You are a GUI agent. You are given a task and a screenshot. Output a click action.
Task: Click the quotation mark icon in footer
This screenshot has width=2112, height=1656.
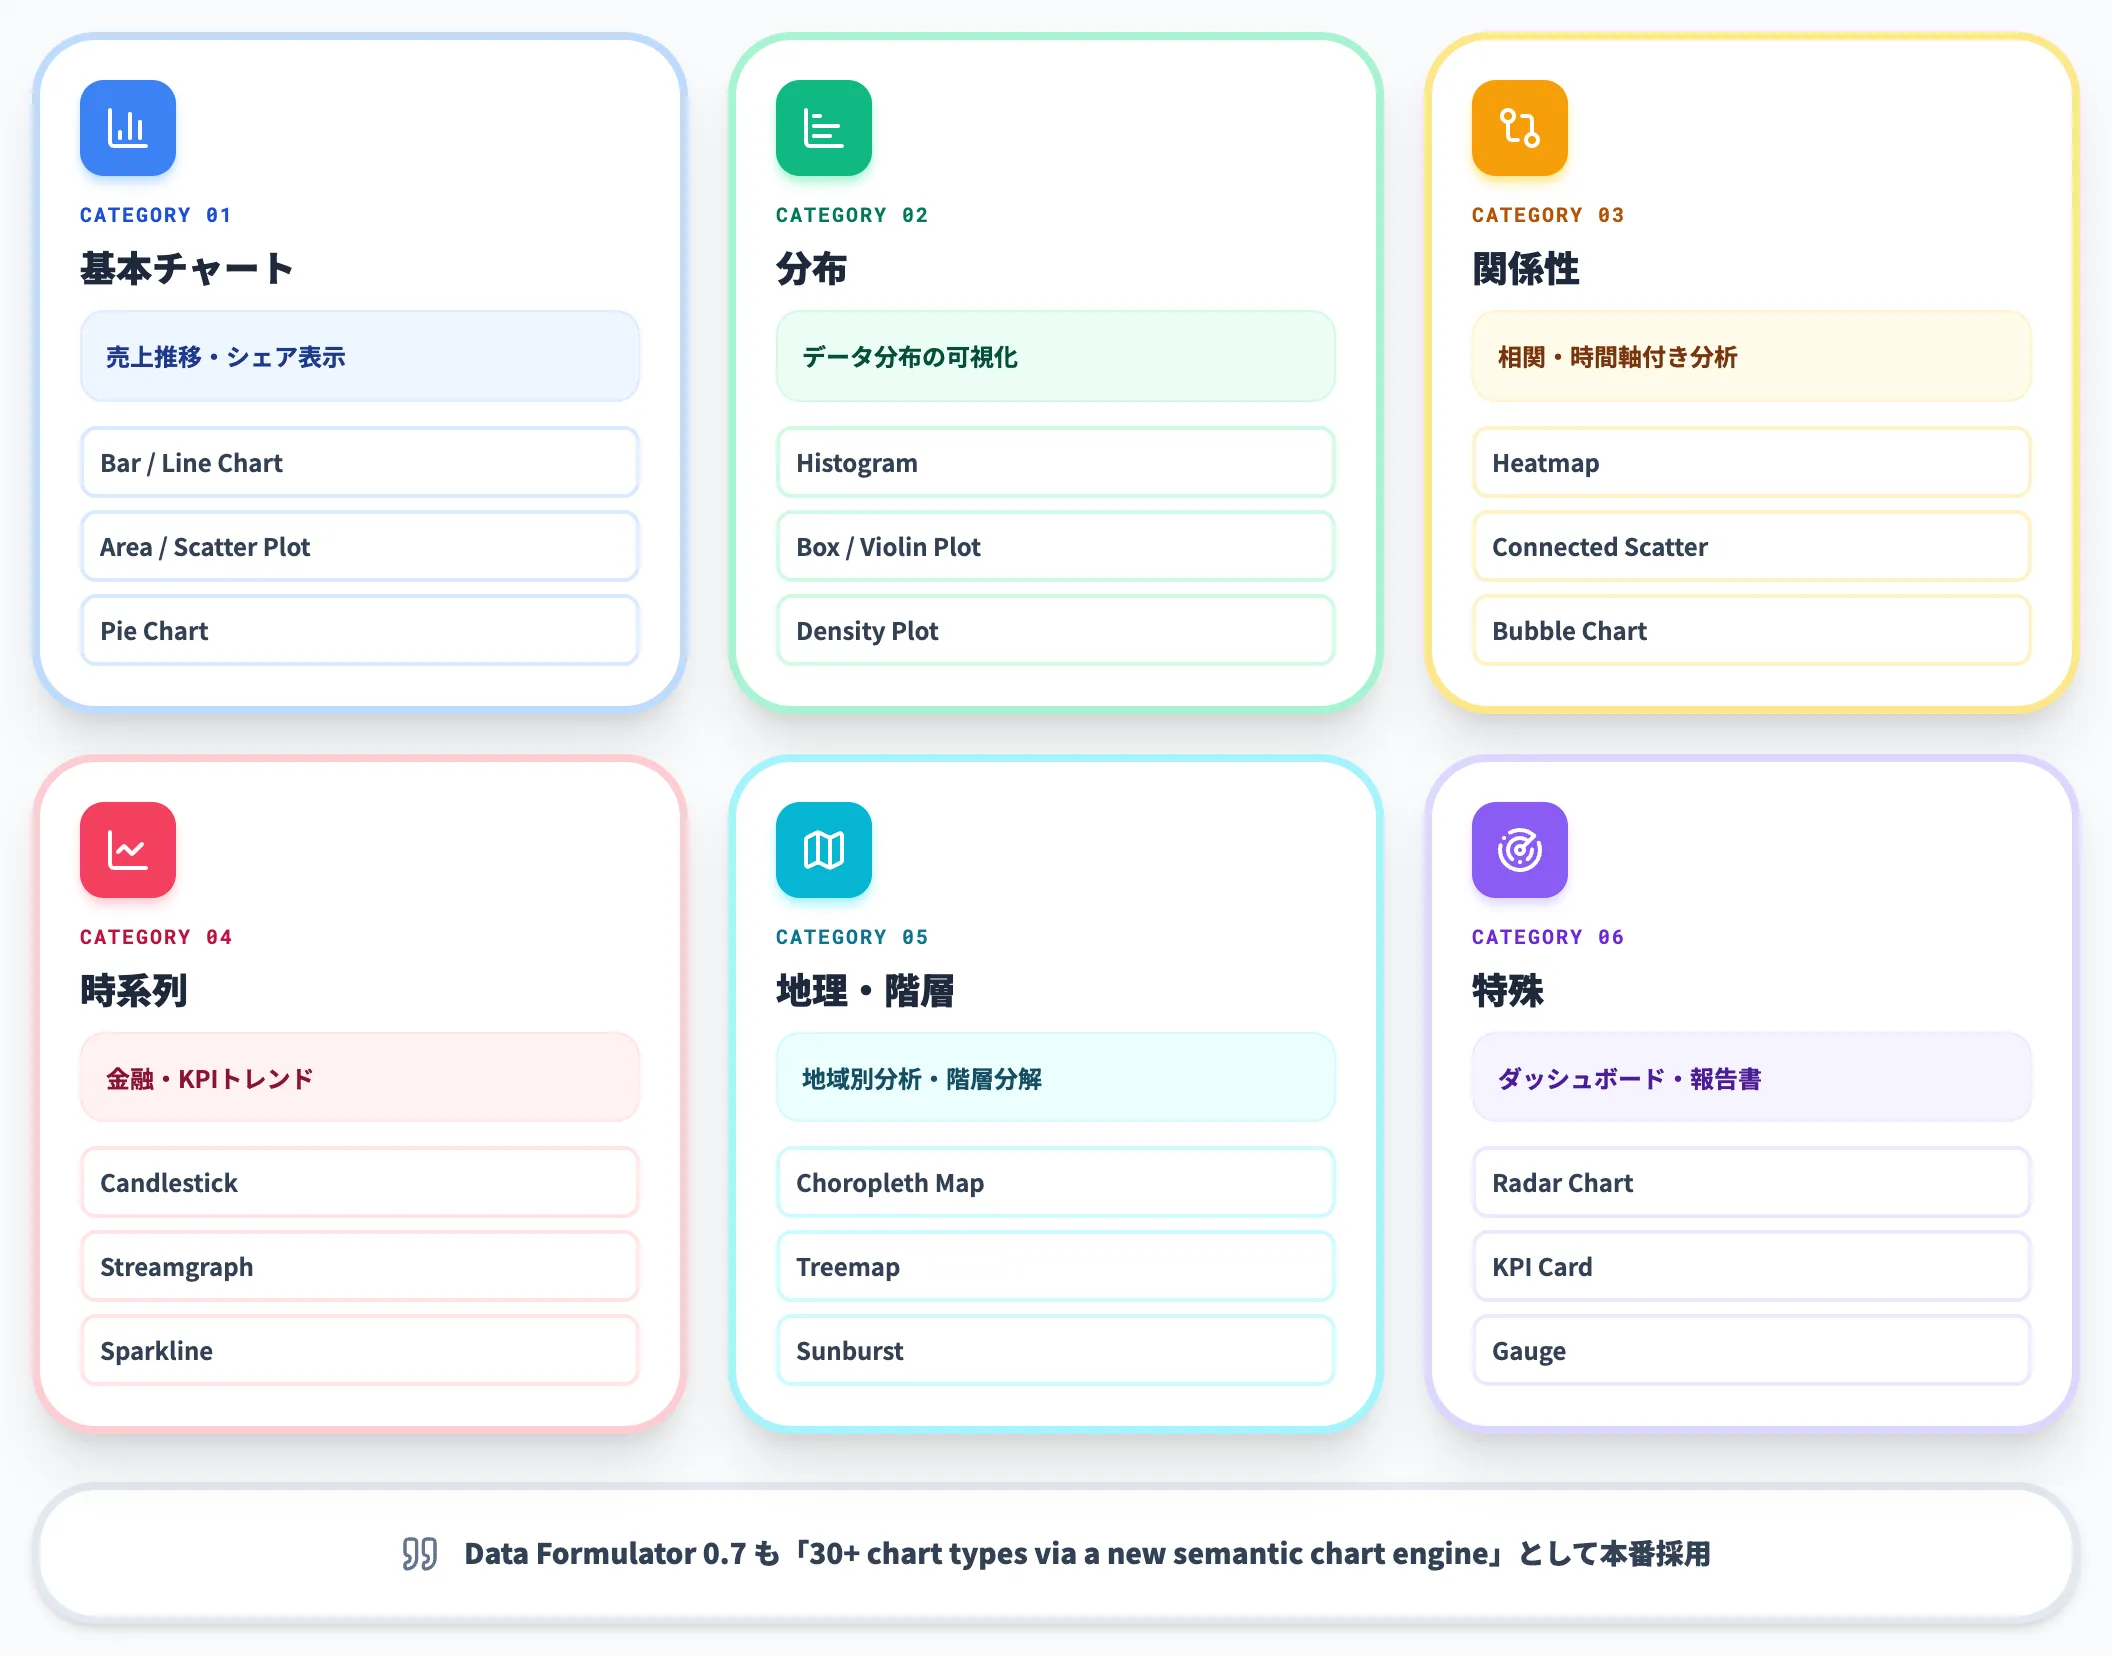pyautogui.click(x=420, y=1553)
